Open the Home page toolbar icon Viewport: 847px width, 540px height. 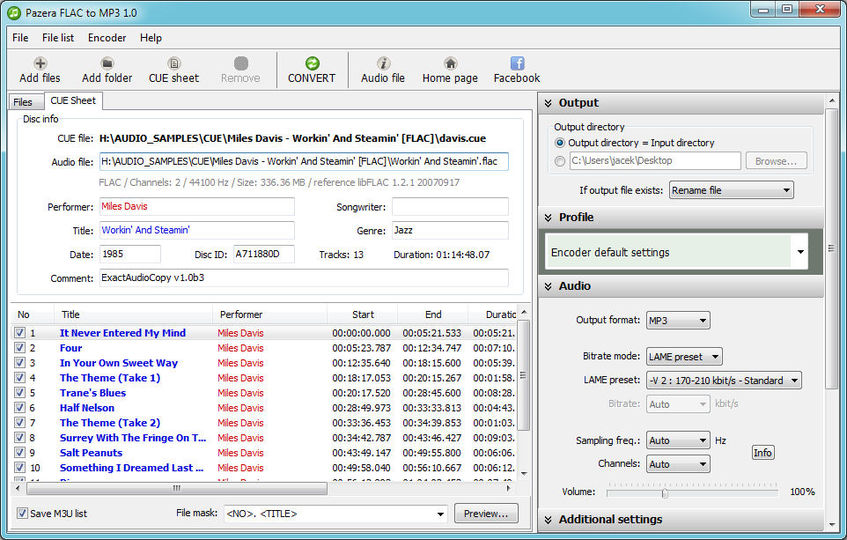click(450, 63)
